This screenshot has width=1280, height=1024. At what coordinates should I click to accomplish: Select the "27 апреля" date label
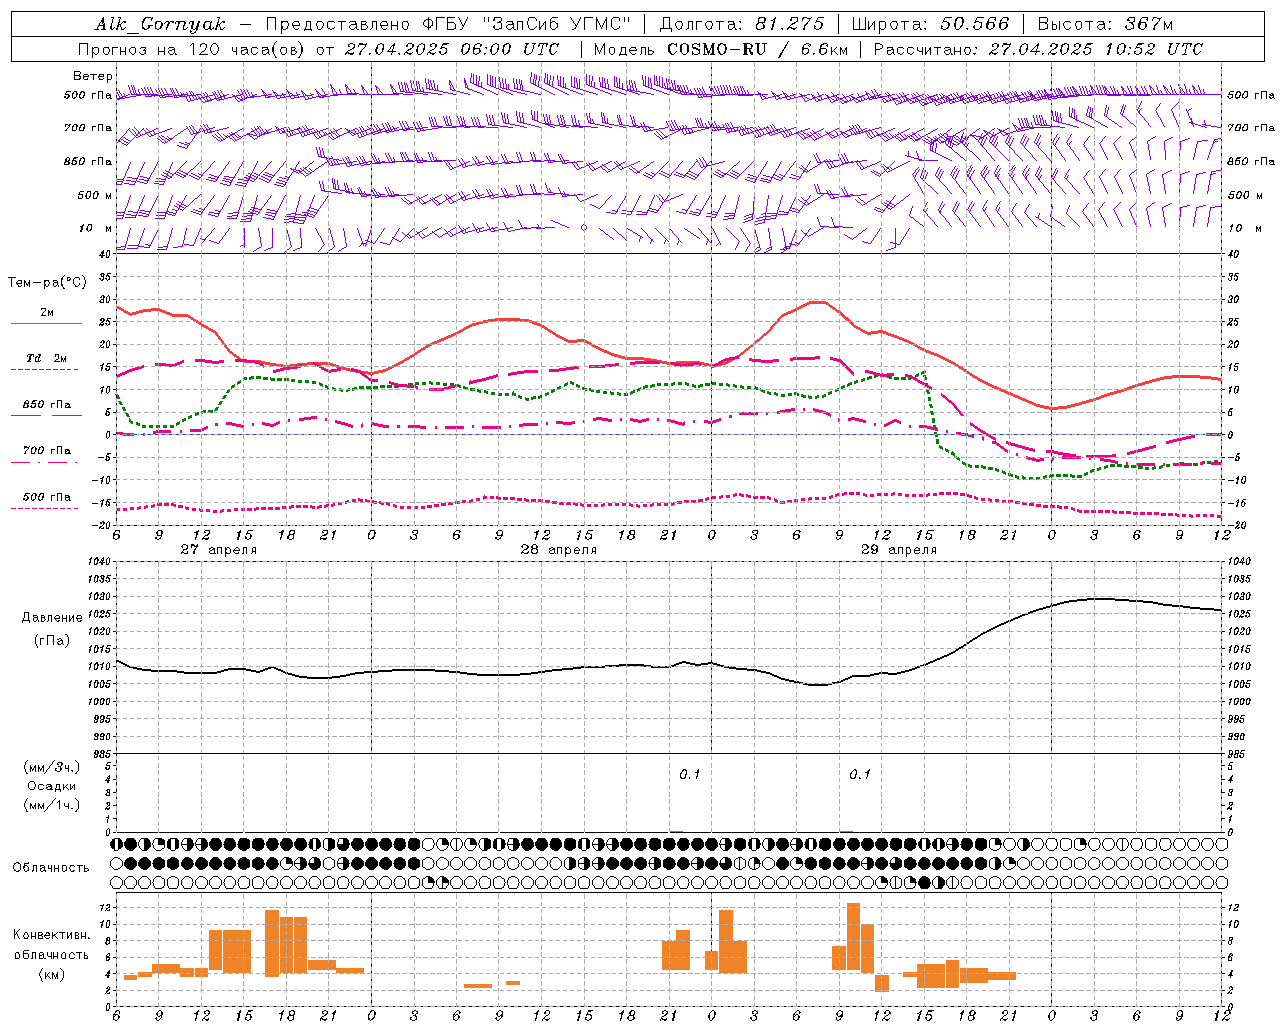(218, 550)
